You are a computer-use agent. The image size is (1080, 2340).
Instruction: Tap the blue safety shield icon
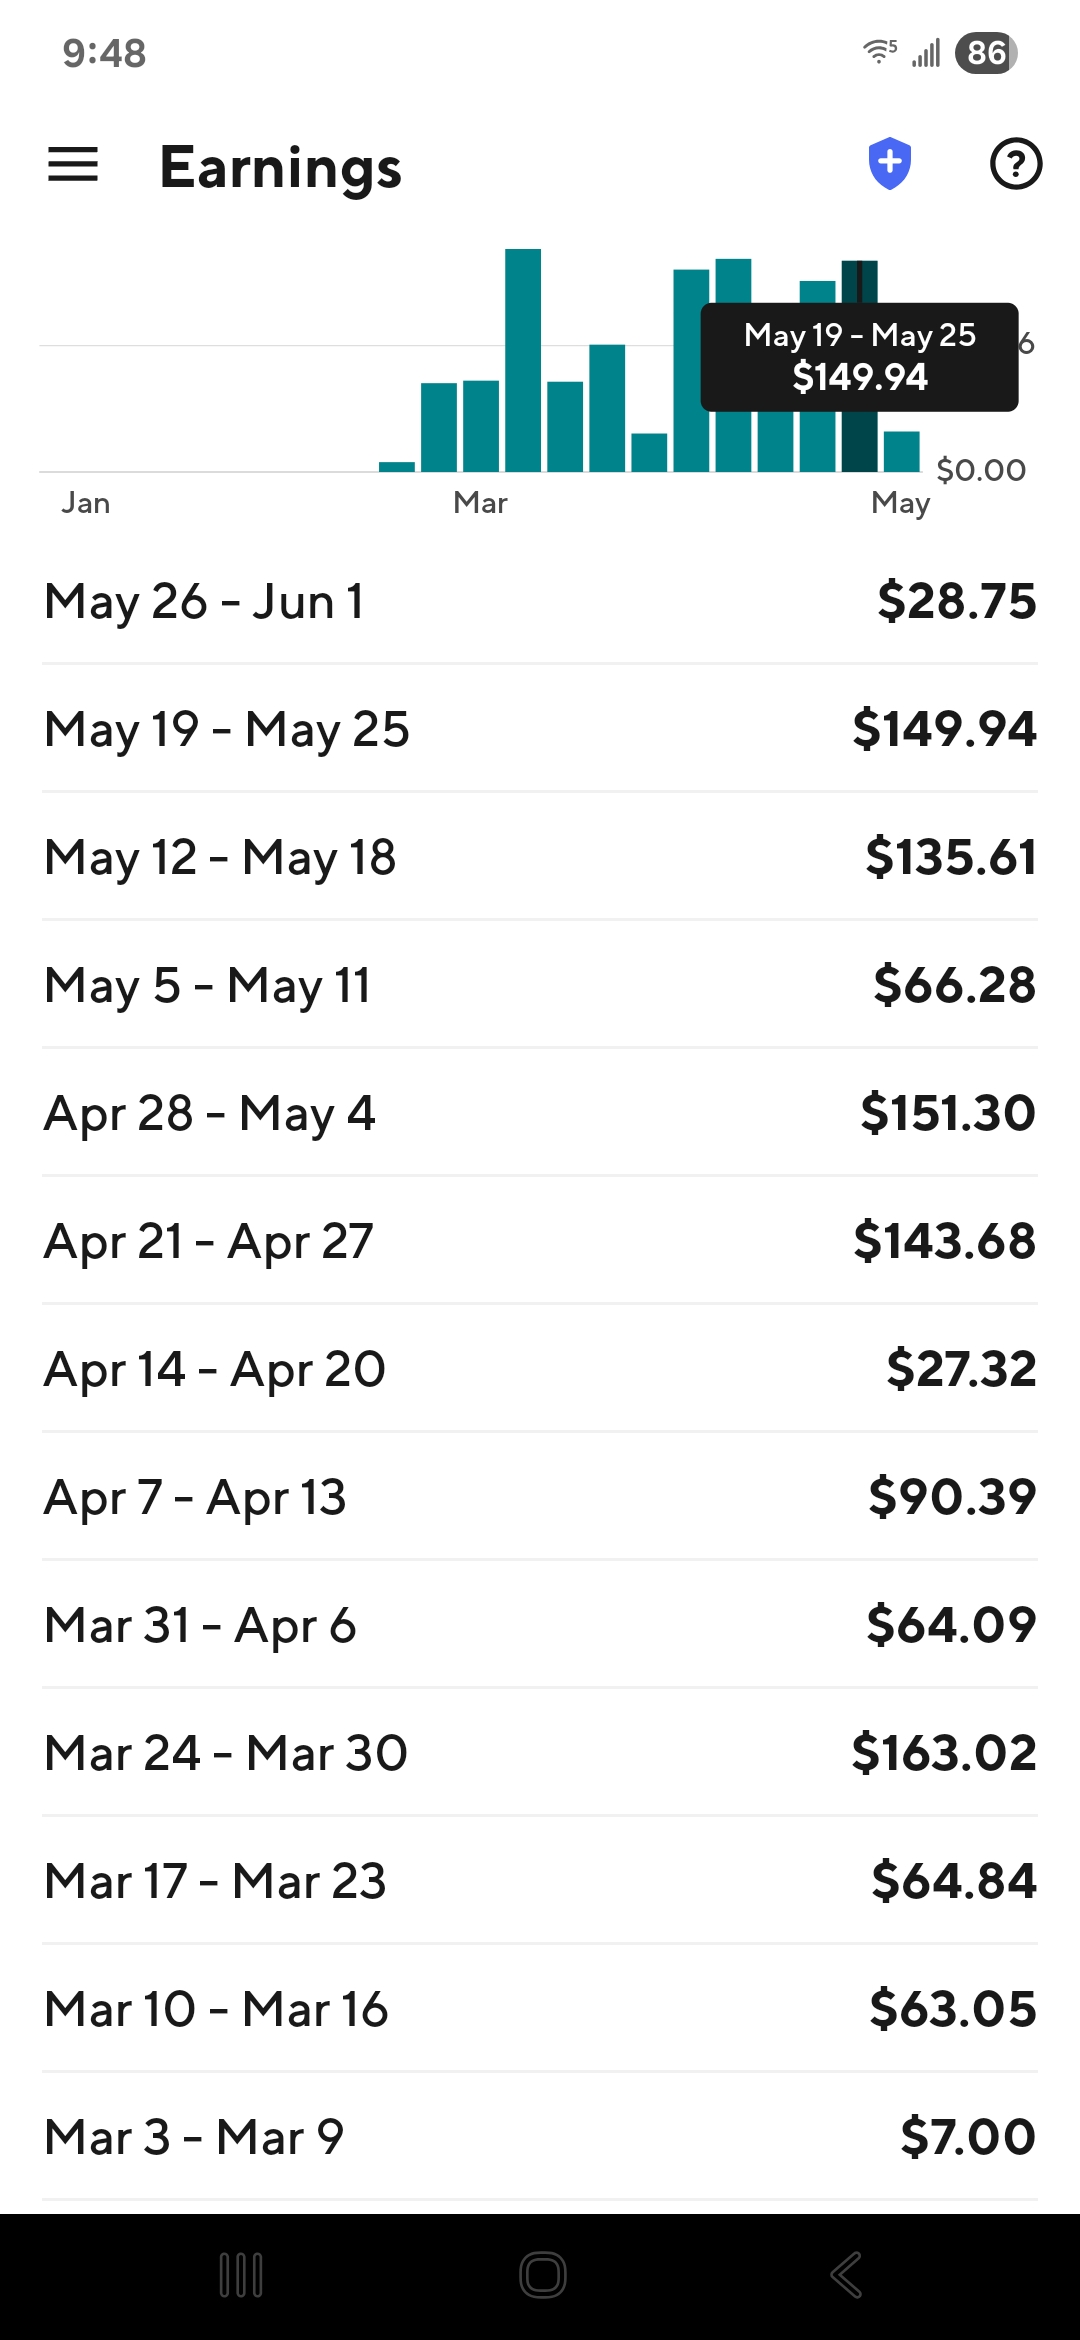pos(889,164)
